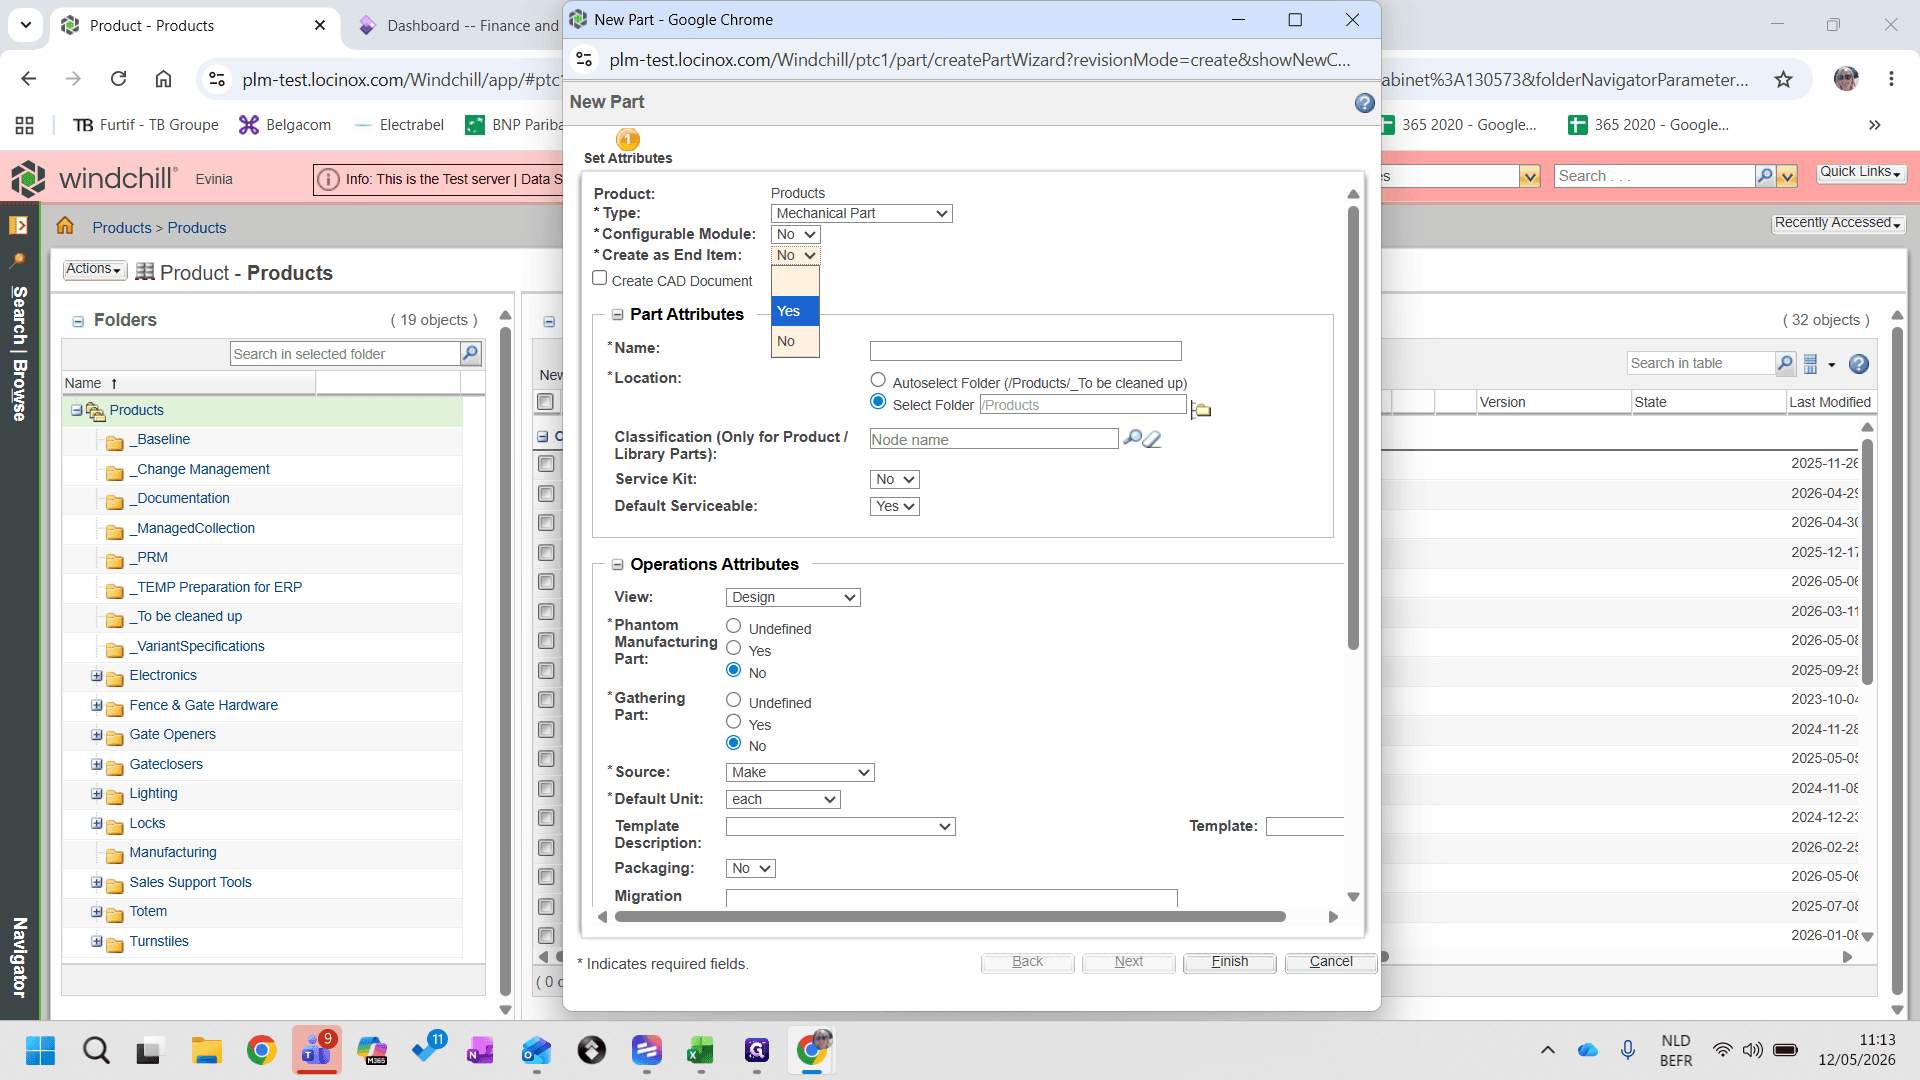Clear classification using the eraser icon

pos(1152,439)
